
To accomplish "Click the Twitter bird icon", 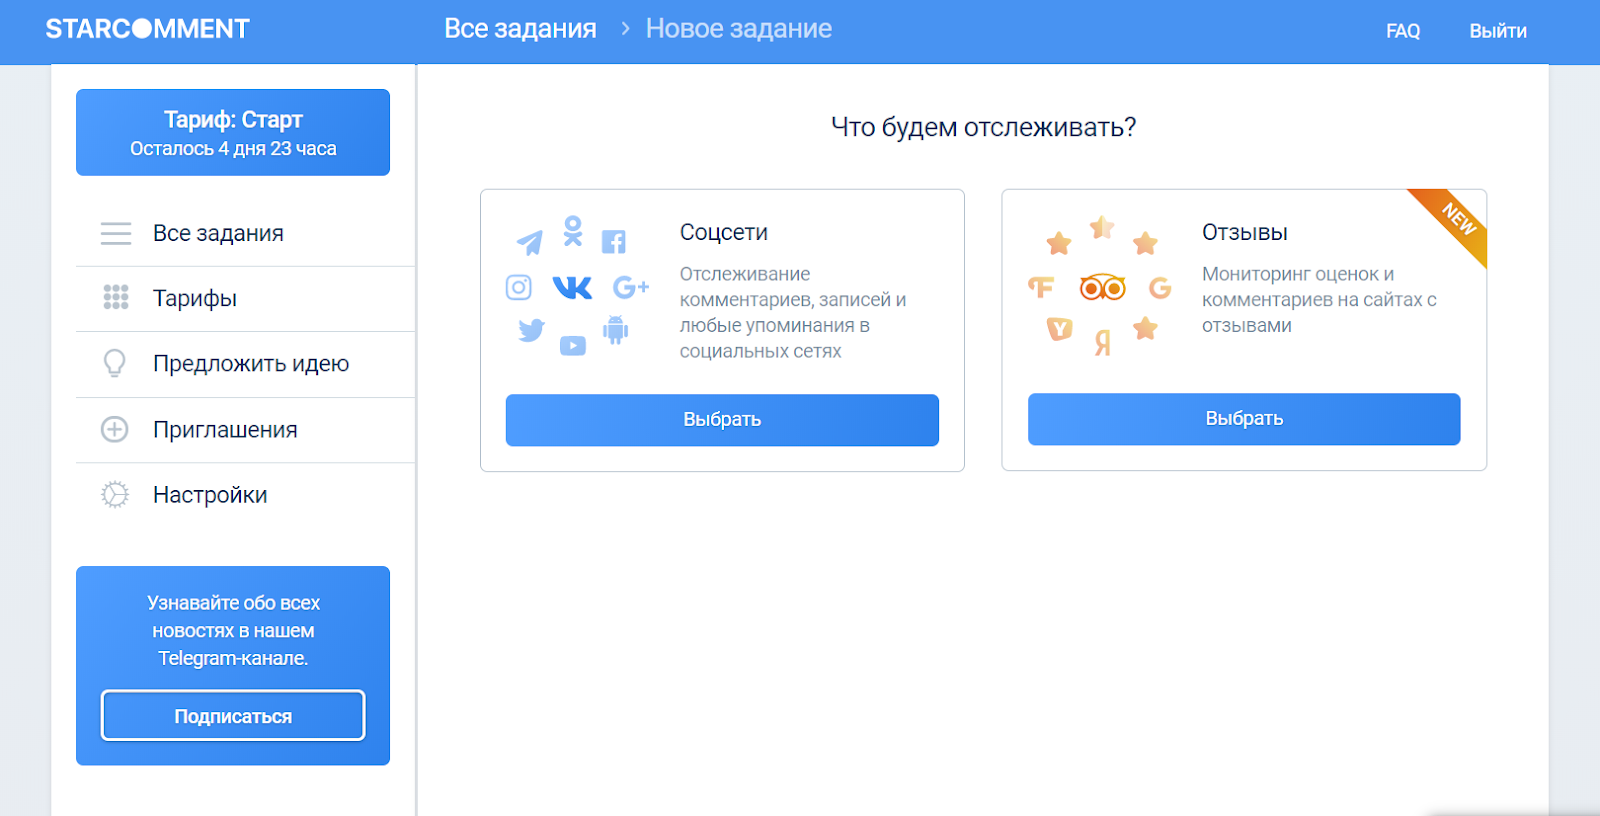I will (531, 330).
